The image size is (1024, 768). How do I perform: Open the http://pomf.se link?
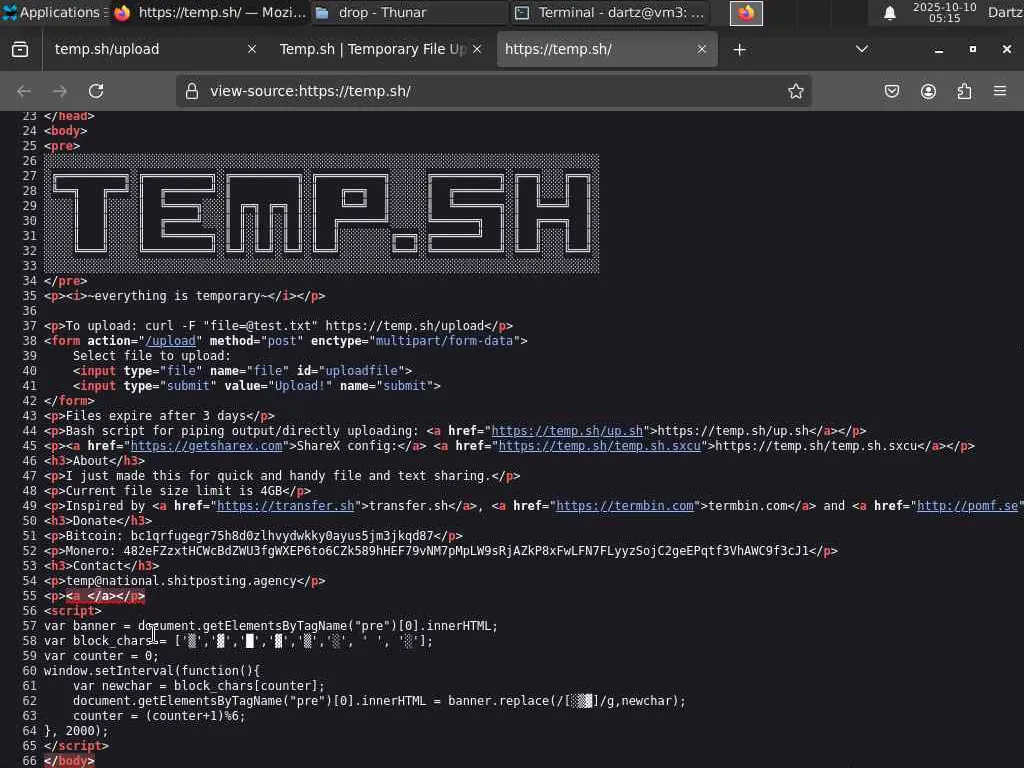pyautogui.click(x=967, y=506)
